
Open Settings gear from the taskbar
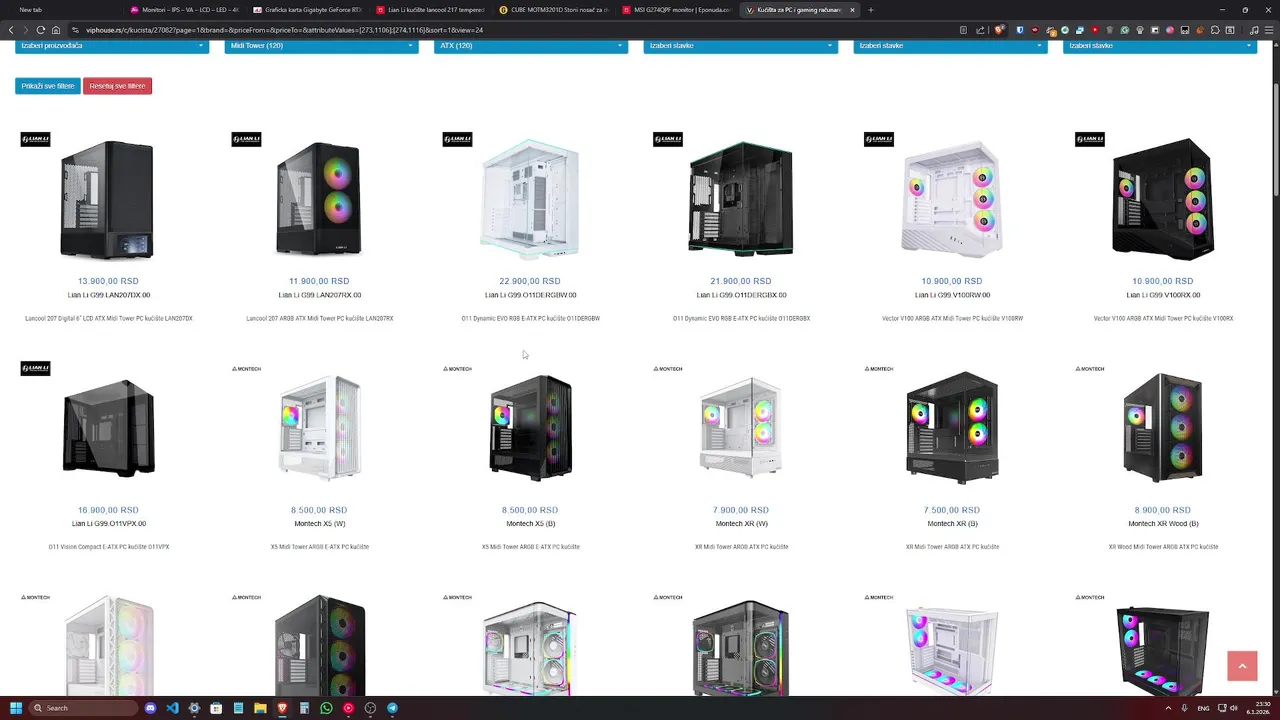[194, 708]
